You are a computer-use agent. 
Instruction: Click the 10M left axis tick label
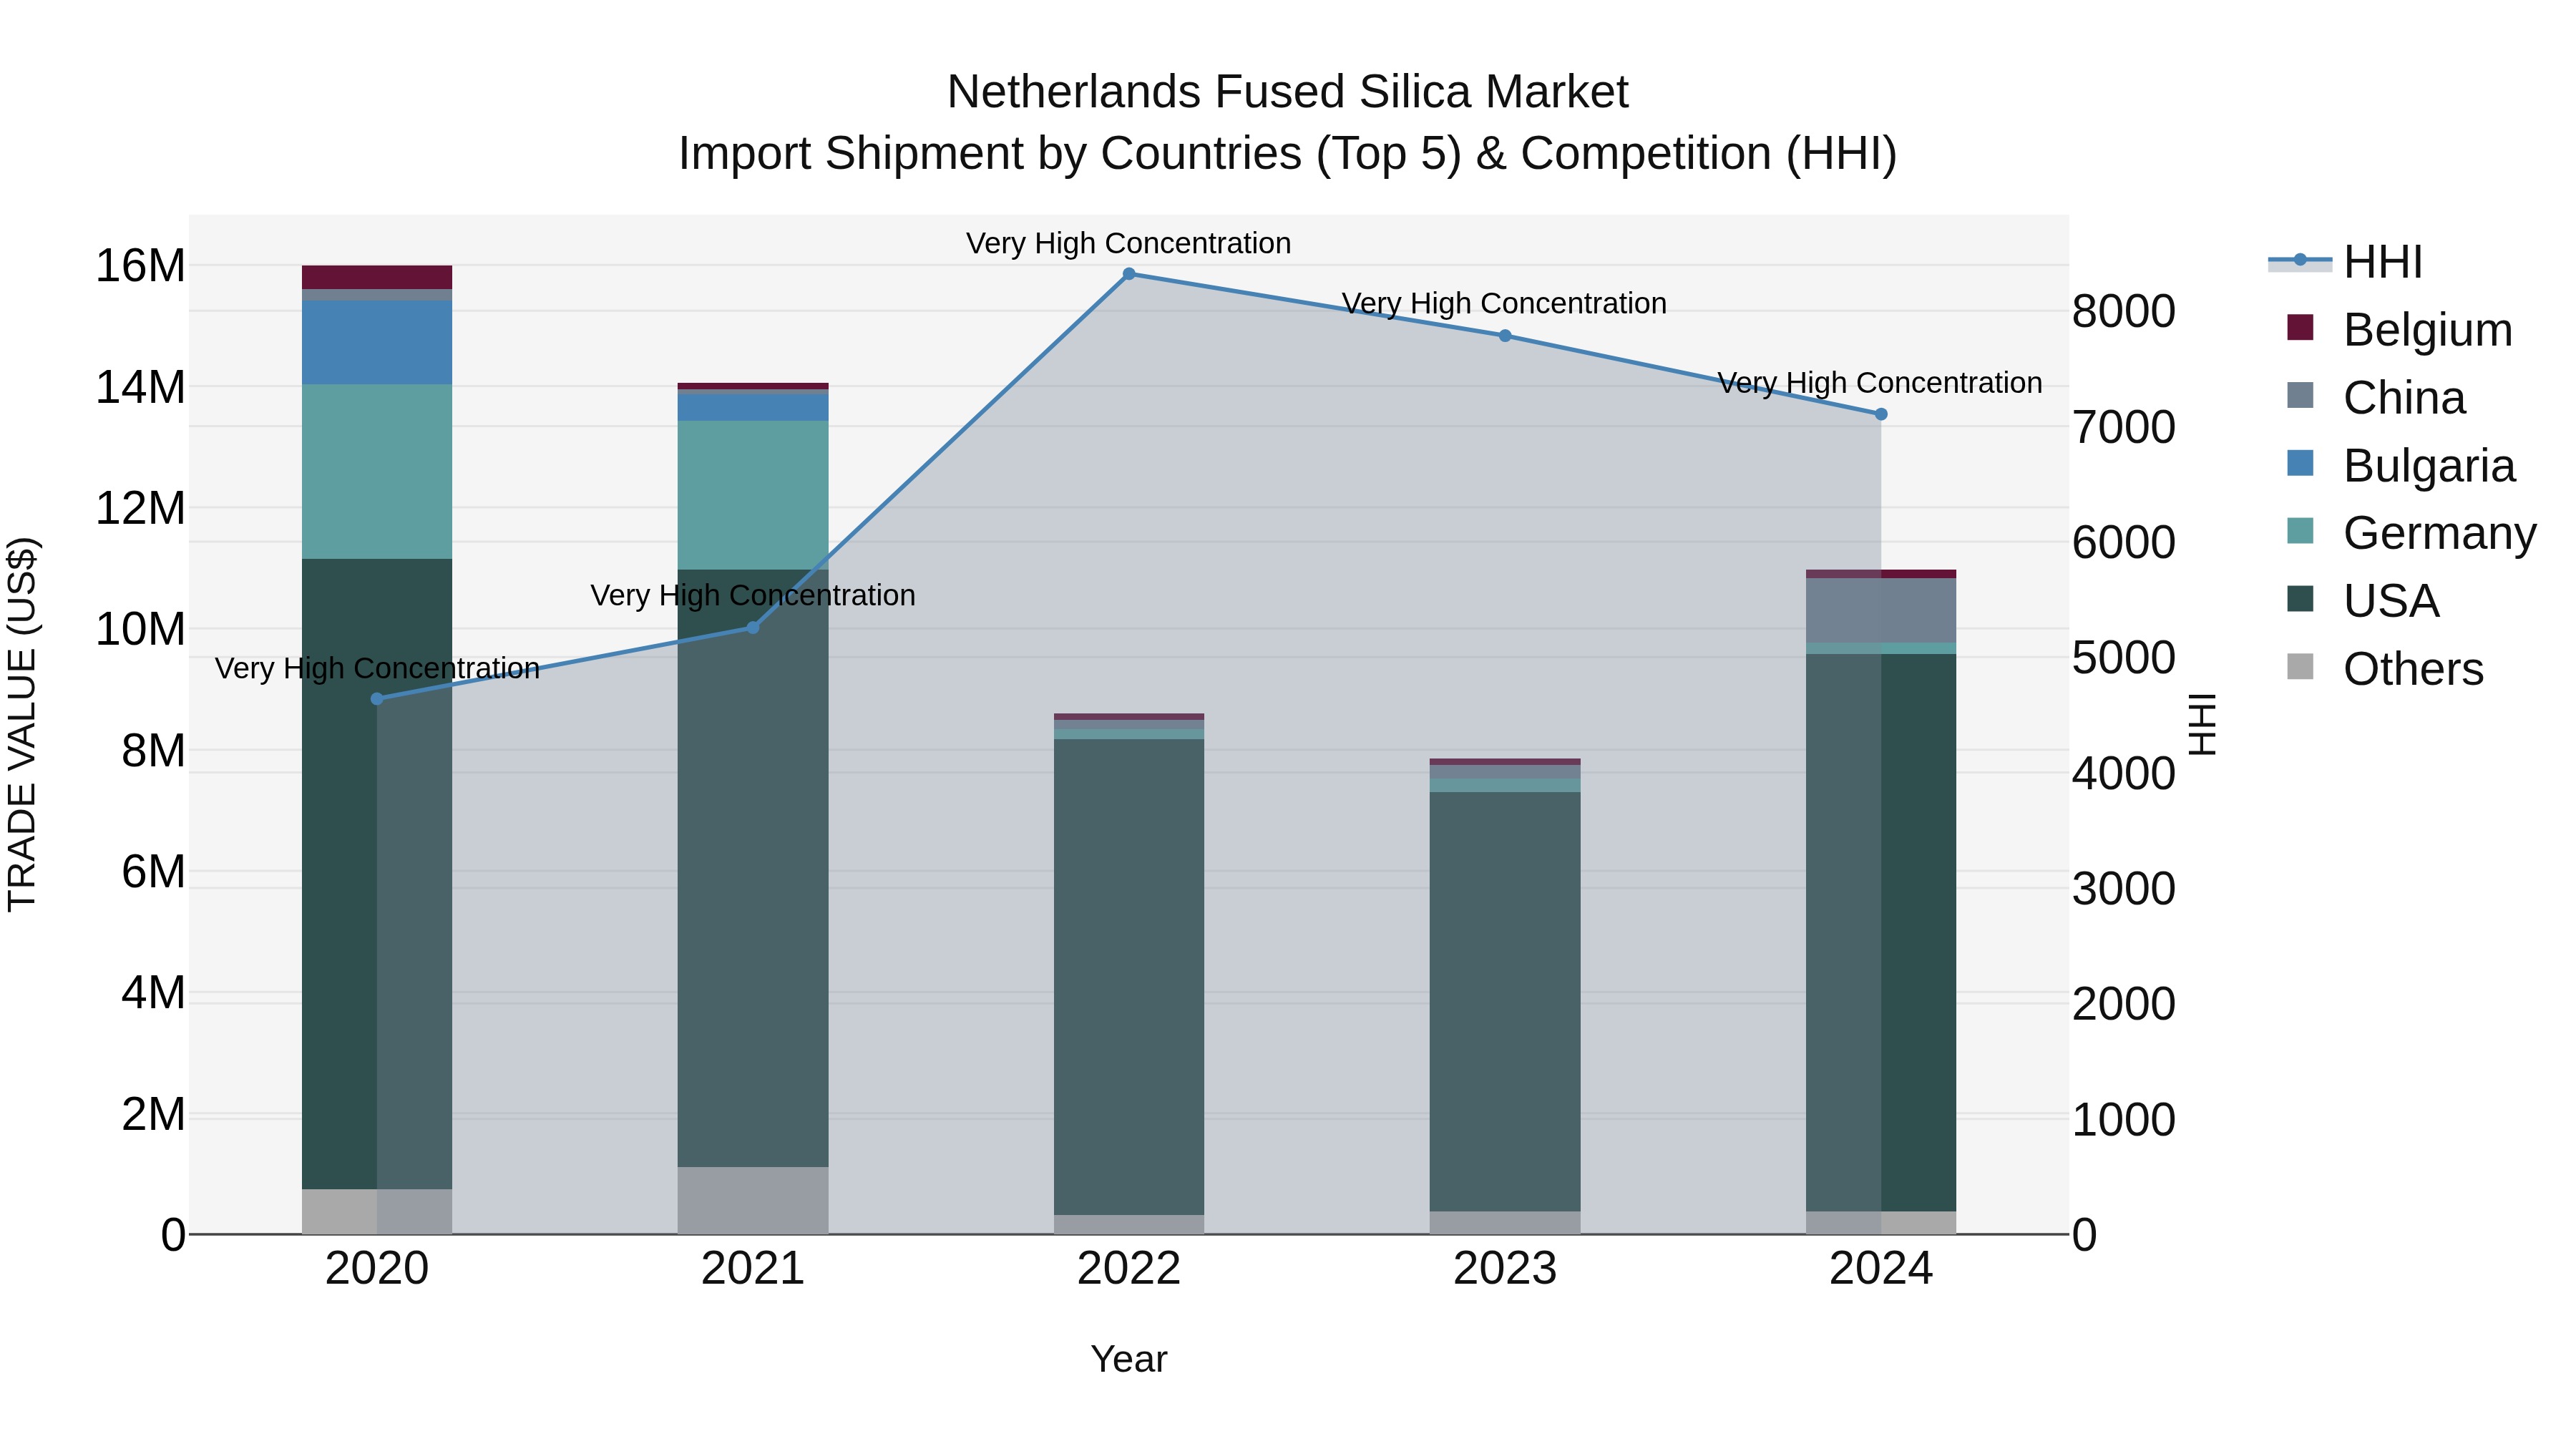[x=140, y=629]
